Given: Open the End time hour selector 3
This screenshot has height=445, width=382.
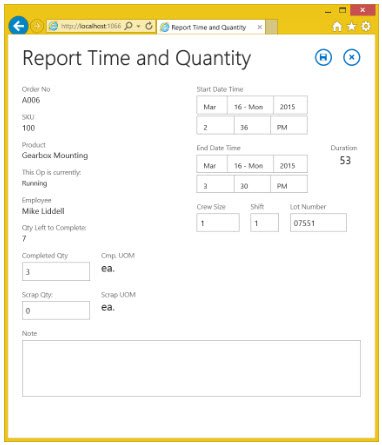Looking at the screenshot, I should (x=215, y=184).
